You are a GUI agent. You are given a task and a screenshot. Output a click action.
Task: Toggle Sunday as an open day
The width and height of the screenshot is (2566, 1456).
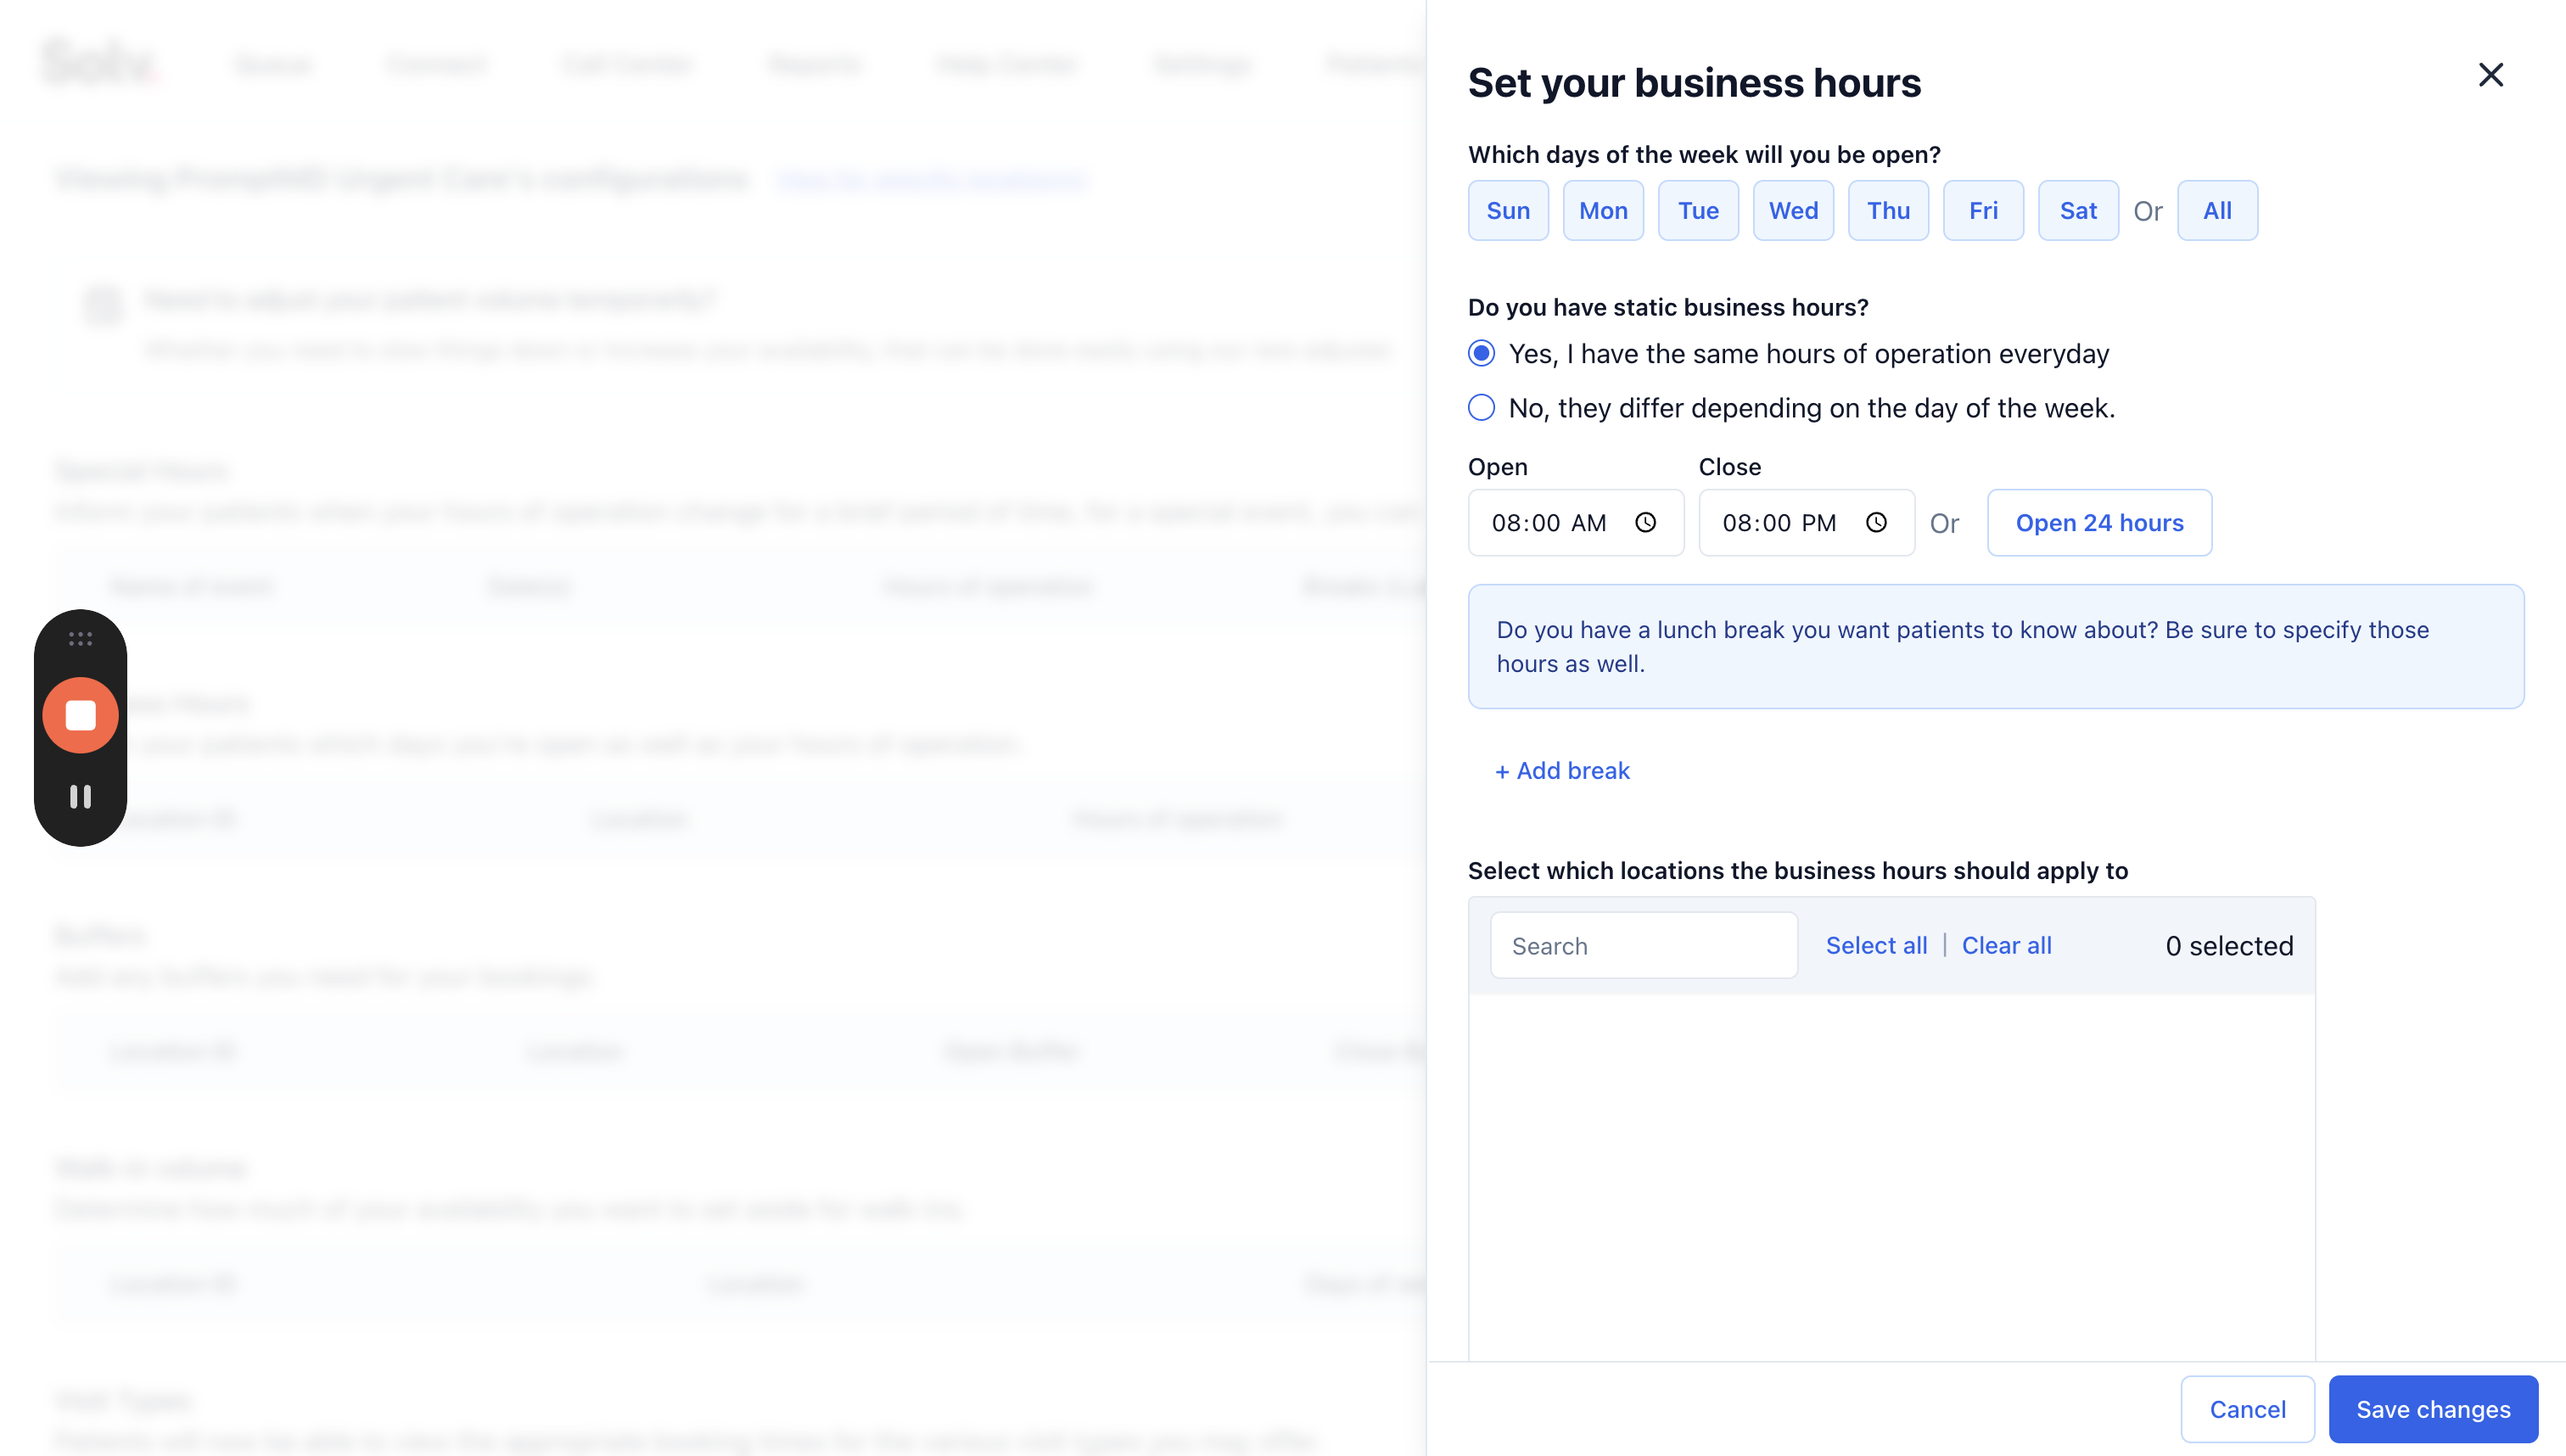coord(1507,210)
